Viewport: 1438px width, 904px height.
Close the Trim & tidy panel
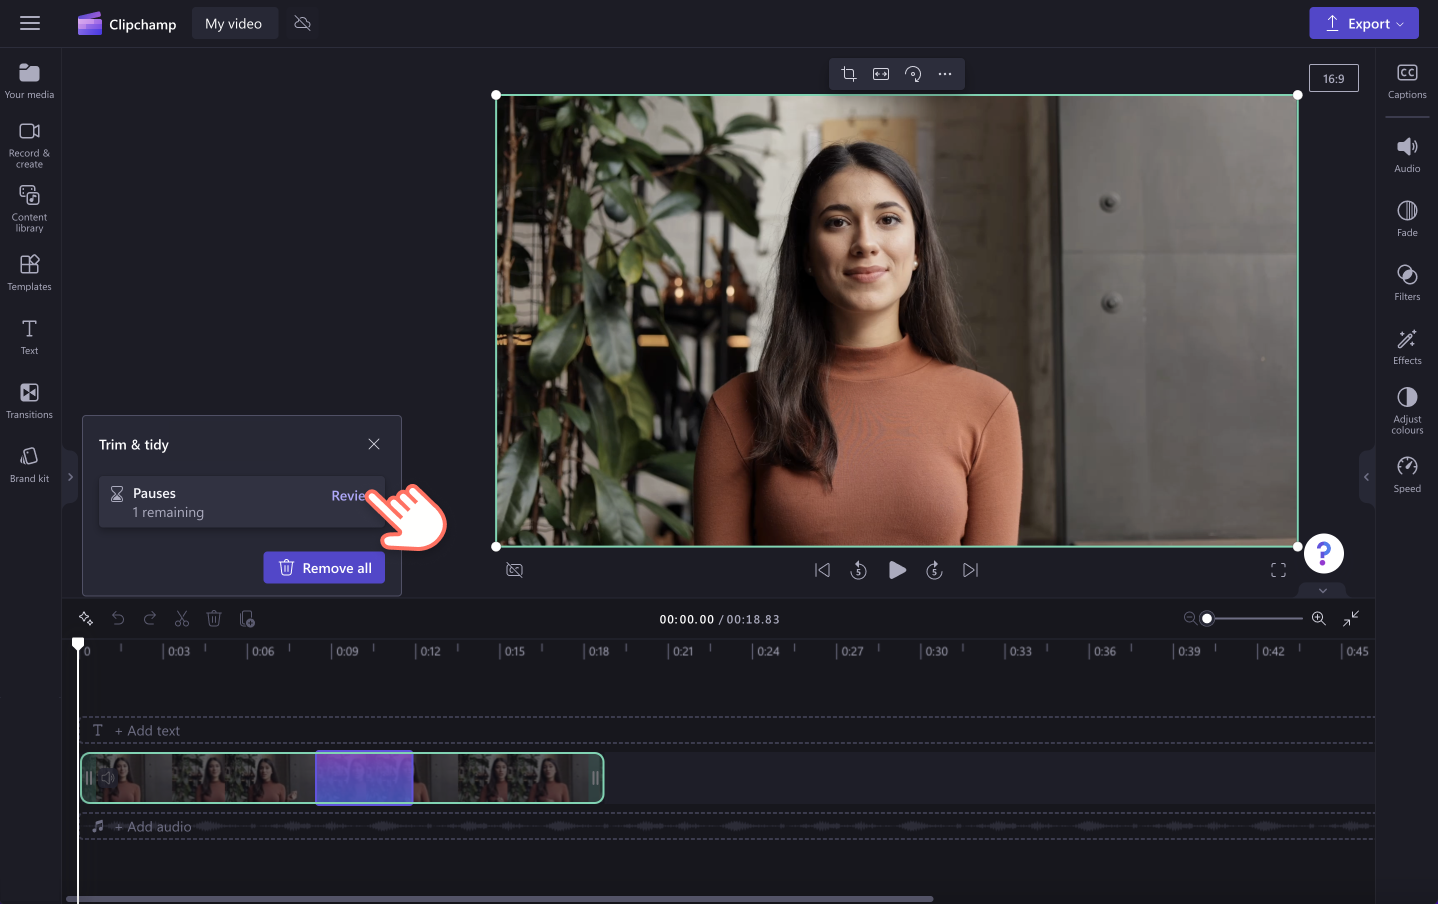(x=374, y=444)
